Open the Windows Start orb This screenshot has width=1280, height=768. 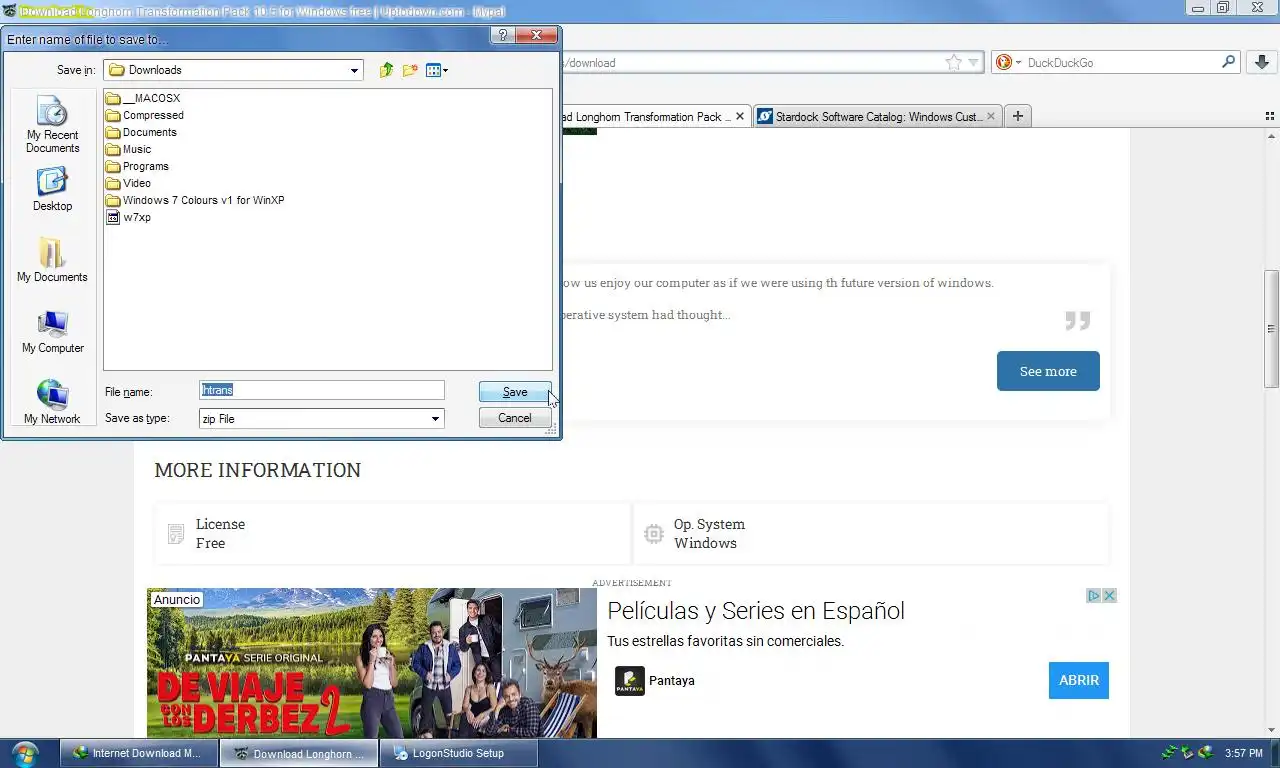[25, 753]
